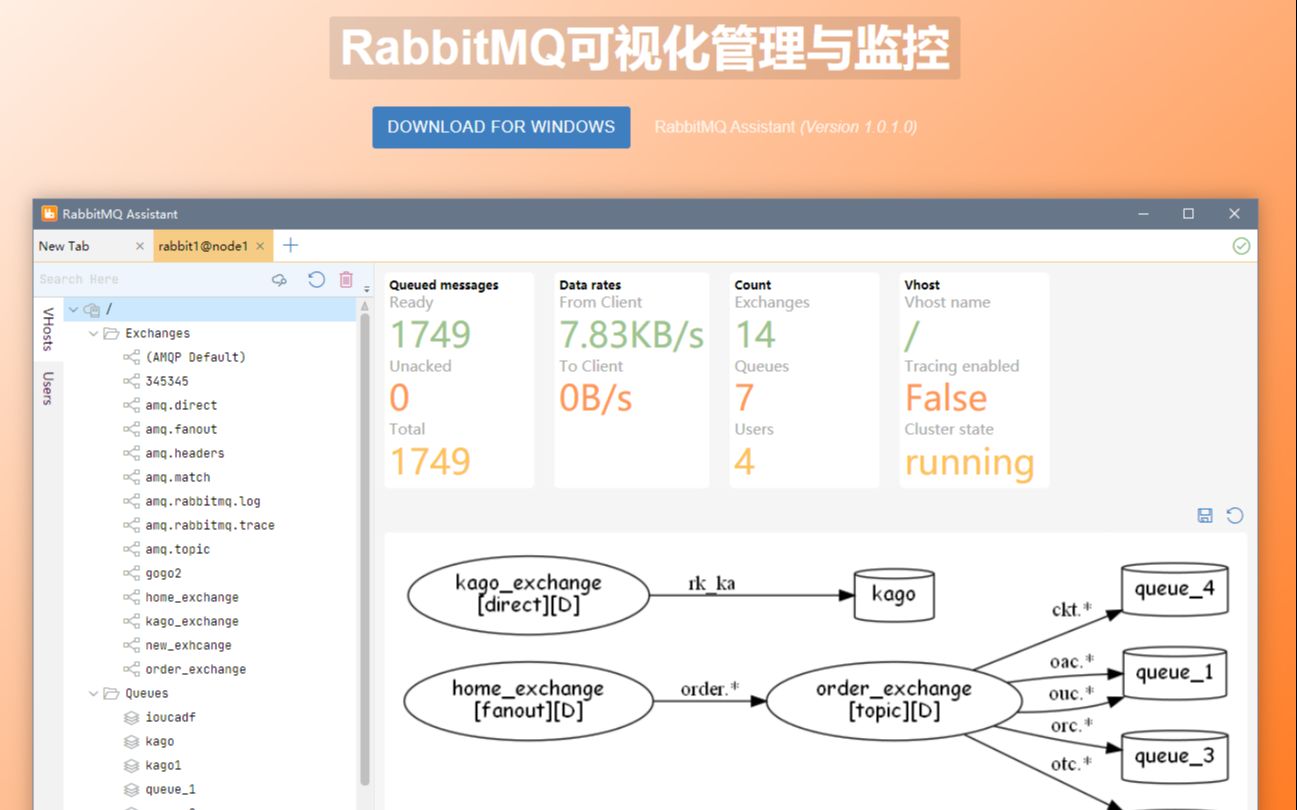
Task: Click the queue_3 cylinder in diagram
Action: coord(1174,756)
